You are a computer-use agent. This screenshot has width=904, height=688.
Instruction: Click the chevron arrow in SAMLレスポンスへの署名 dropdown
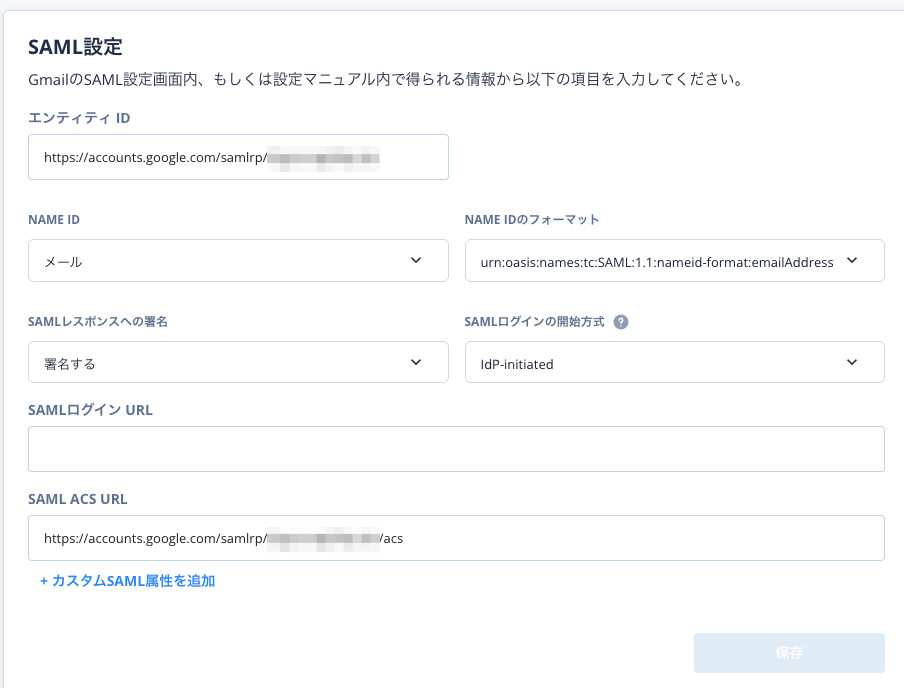point(416,362)
